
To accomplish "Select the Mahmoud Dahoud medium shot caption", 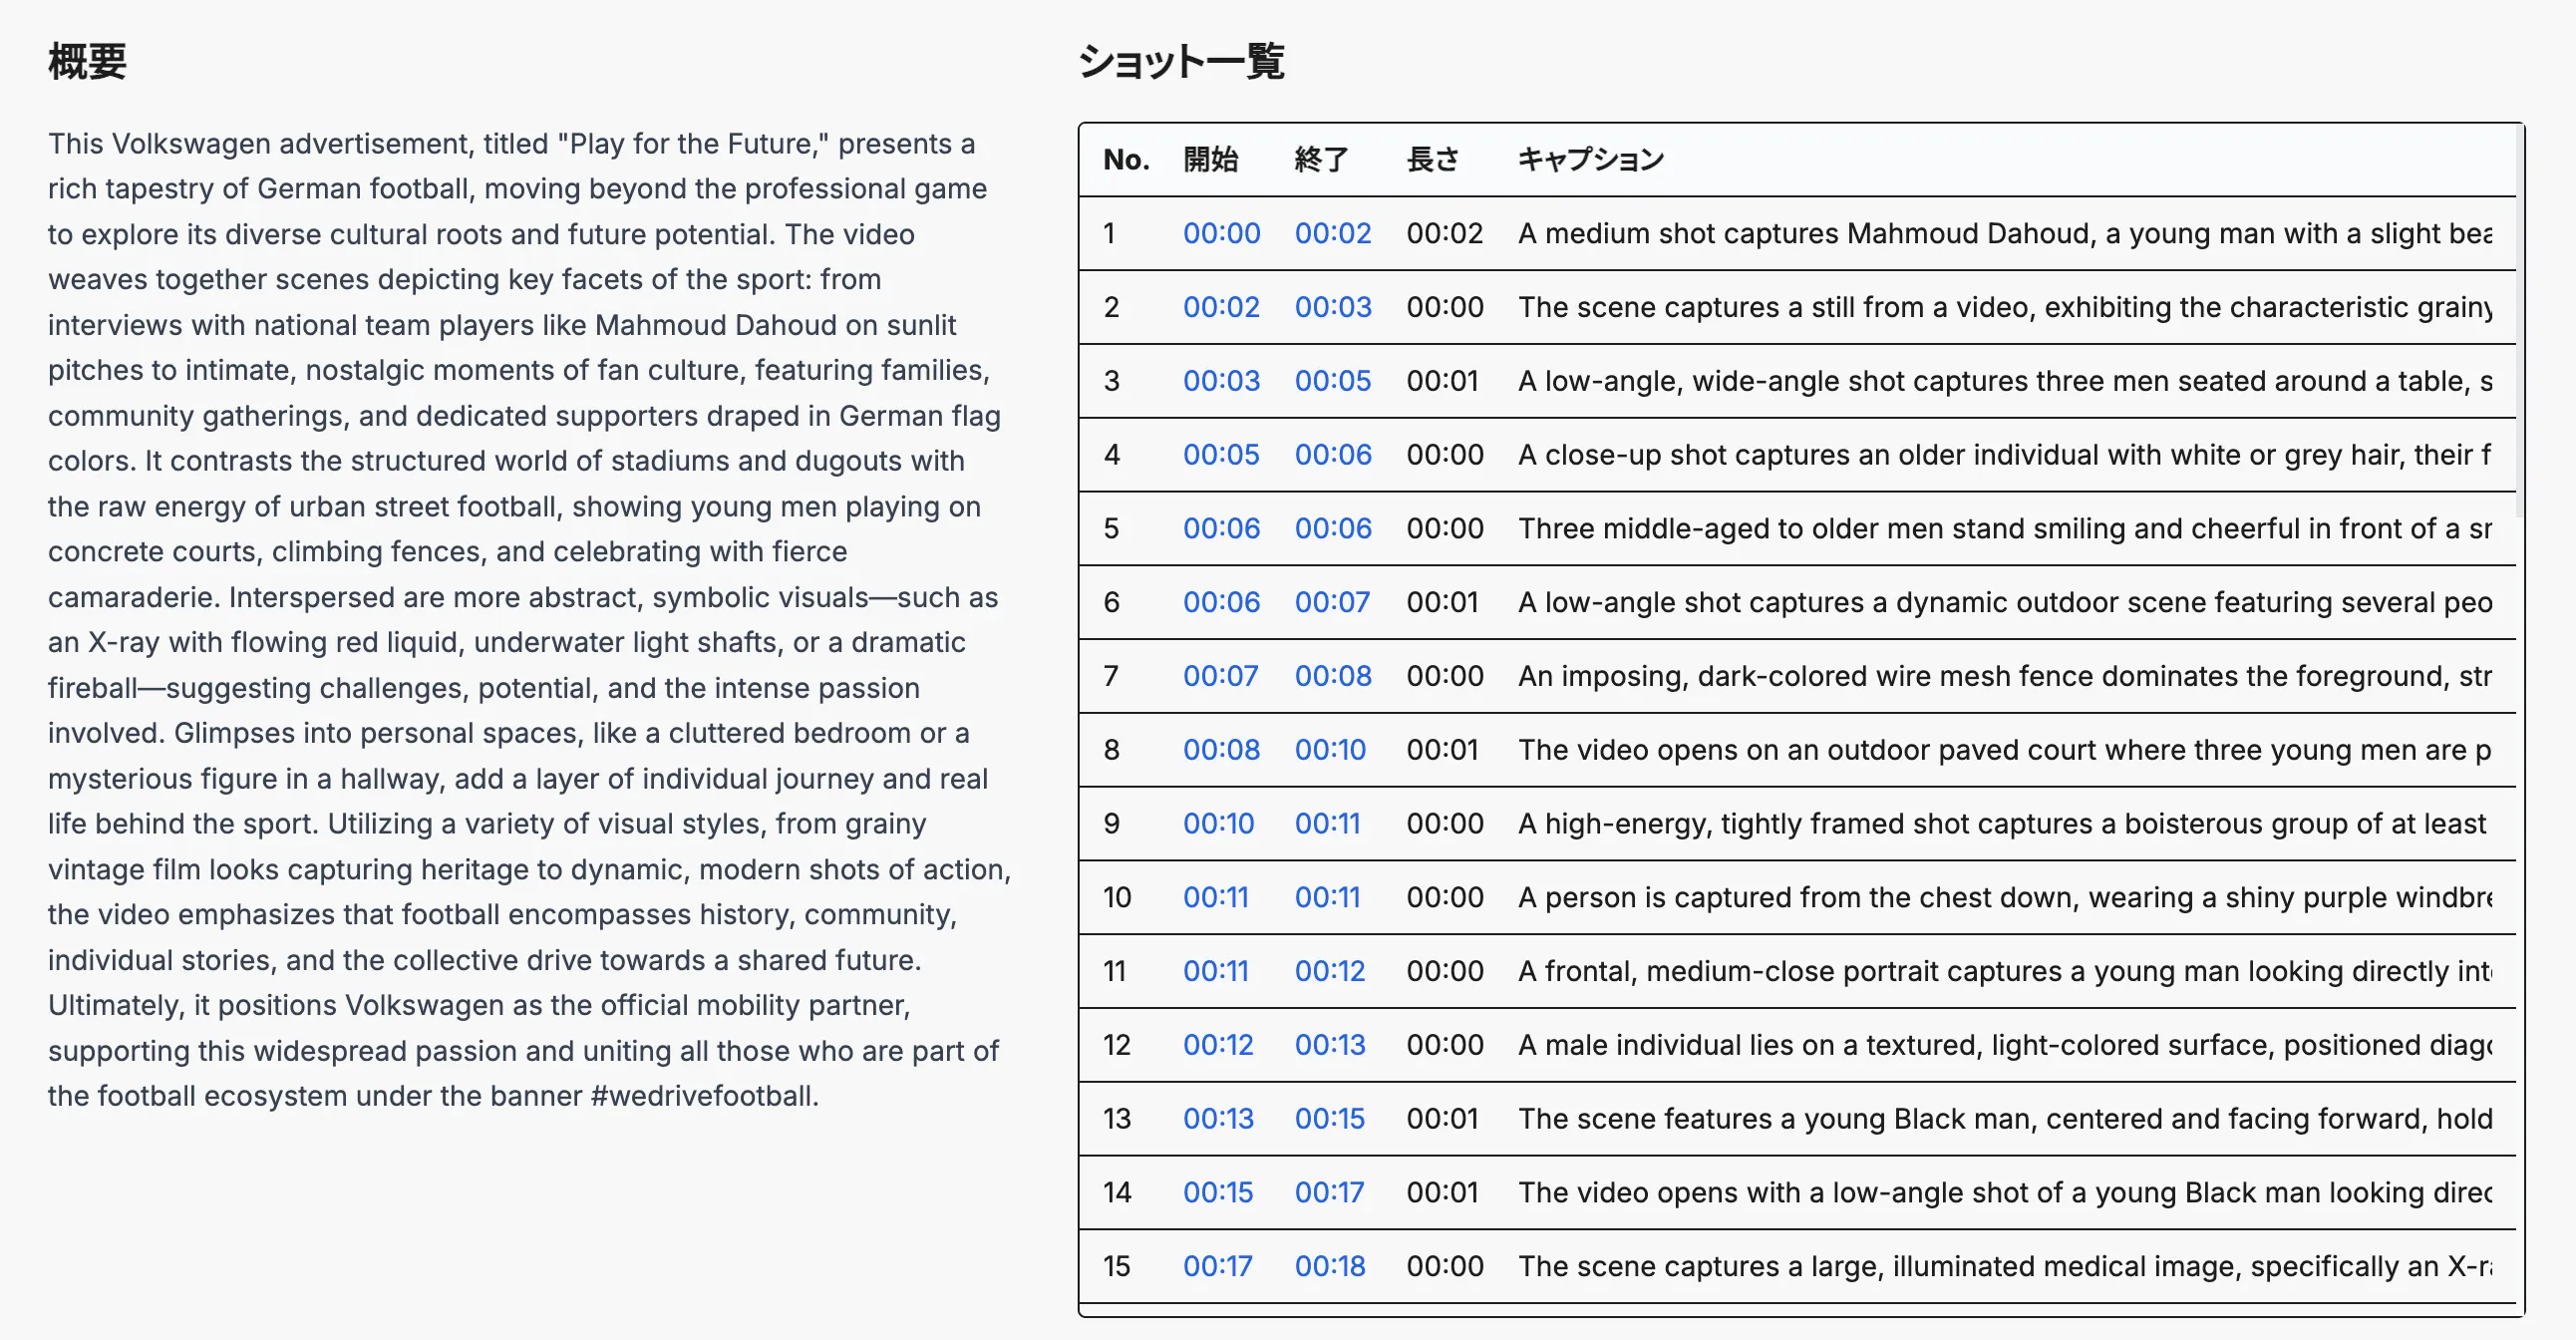I will click(x=2005, y=233).
